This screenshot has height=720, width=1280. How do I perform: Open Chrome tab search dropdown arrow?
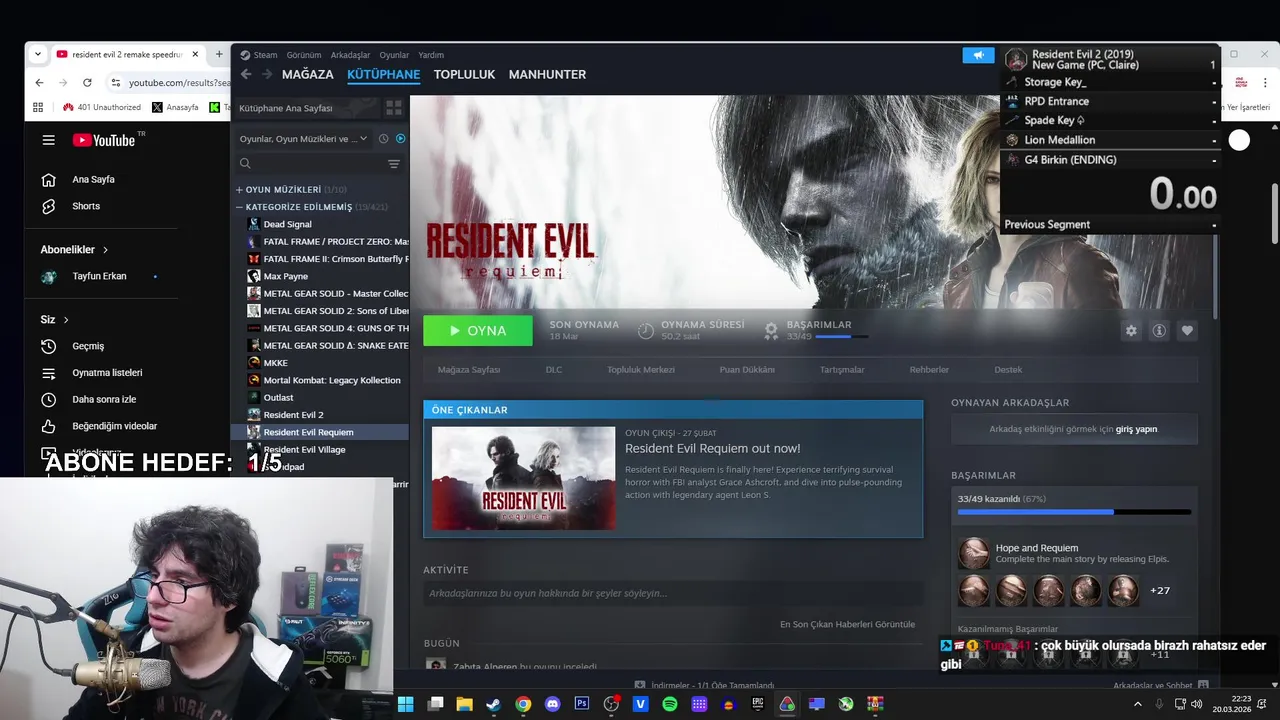pyautogui.click(x=37, y=54)
